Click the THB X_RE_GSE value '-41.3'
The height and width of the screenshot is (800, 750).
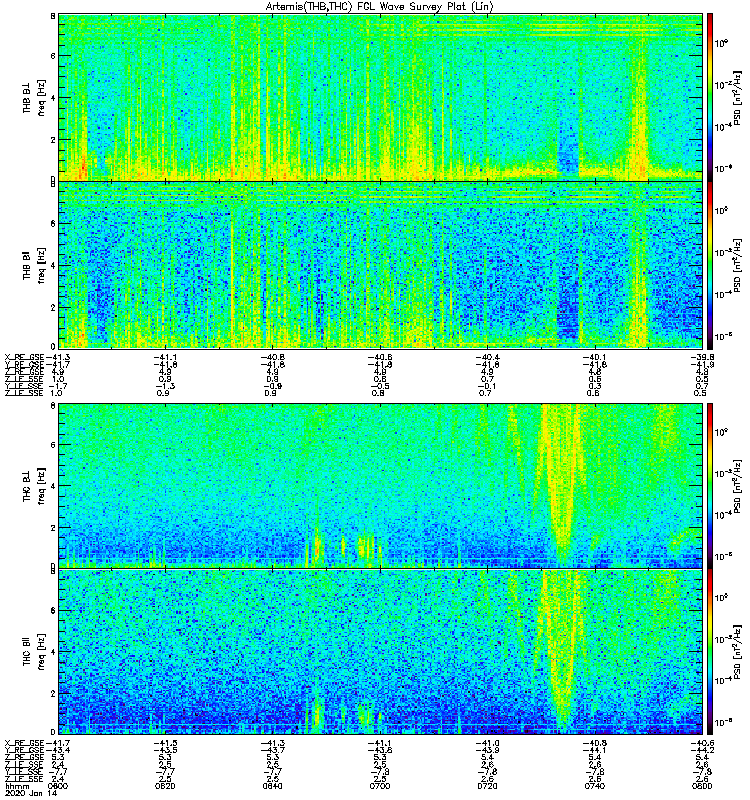click(x=58, y=357)
